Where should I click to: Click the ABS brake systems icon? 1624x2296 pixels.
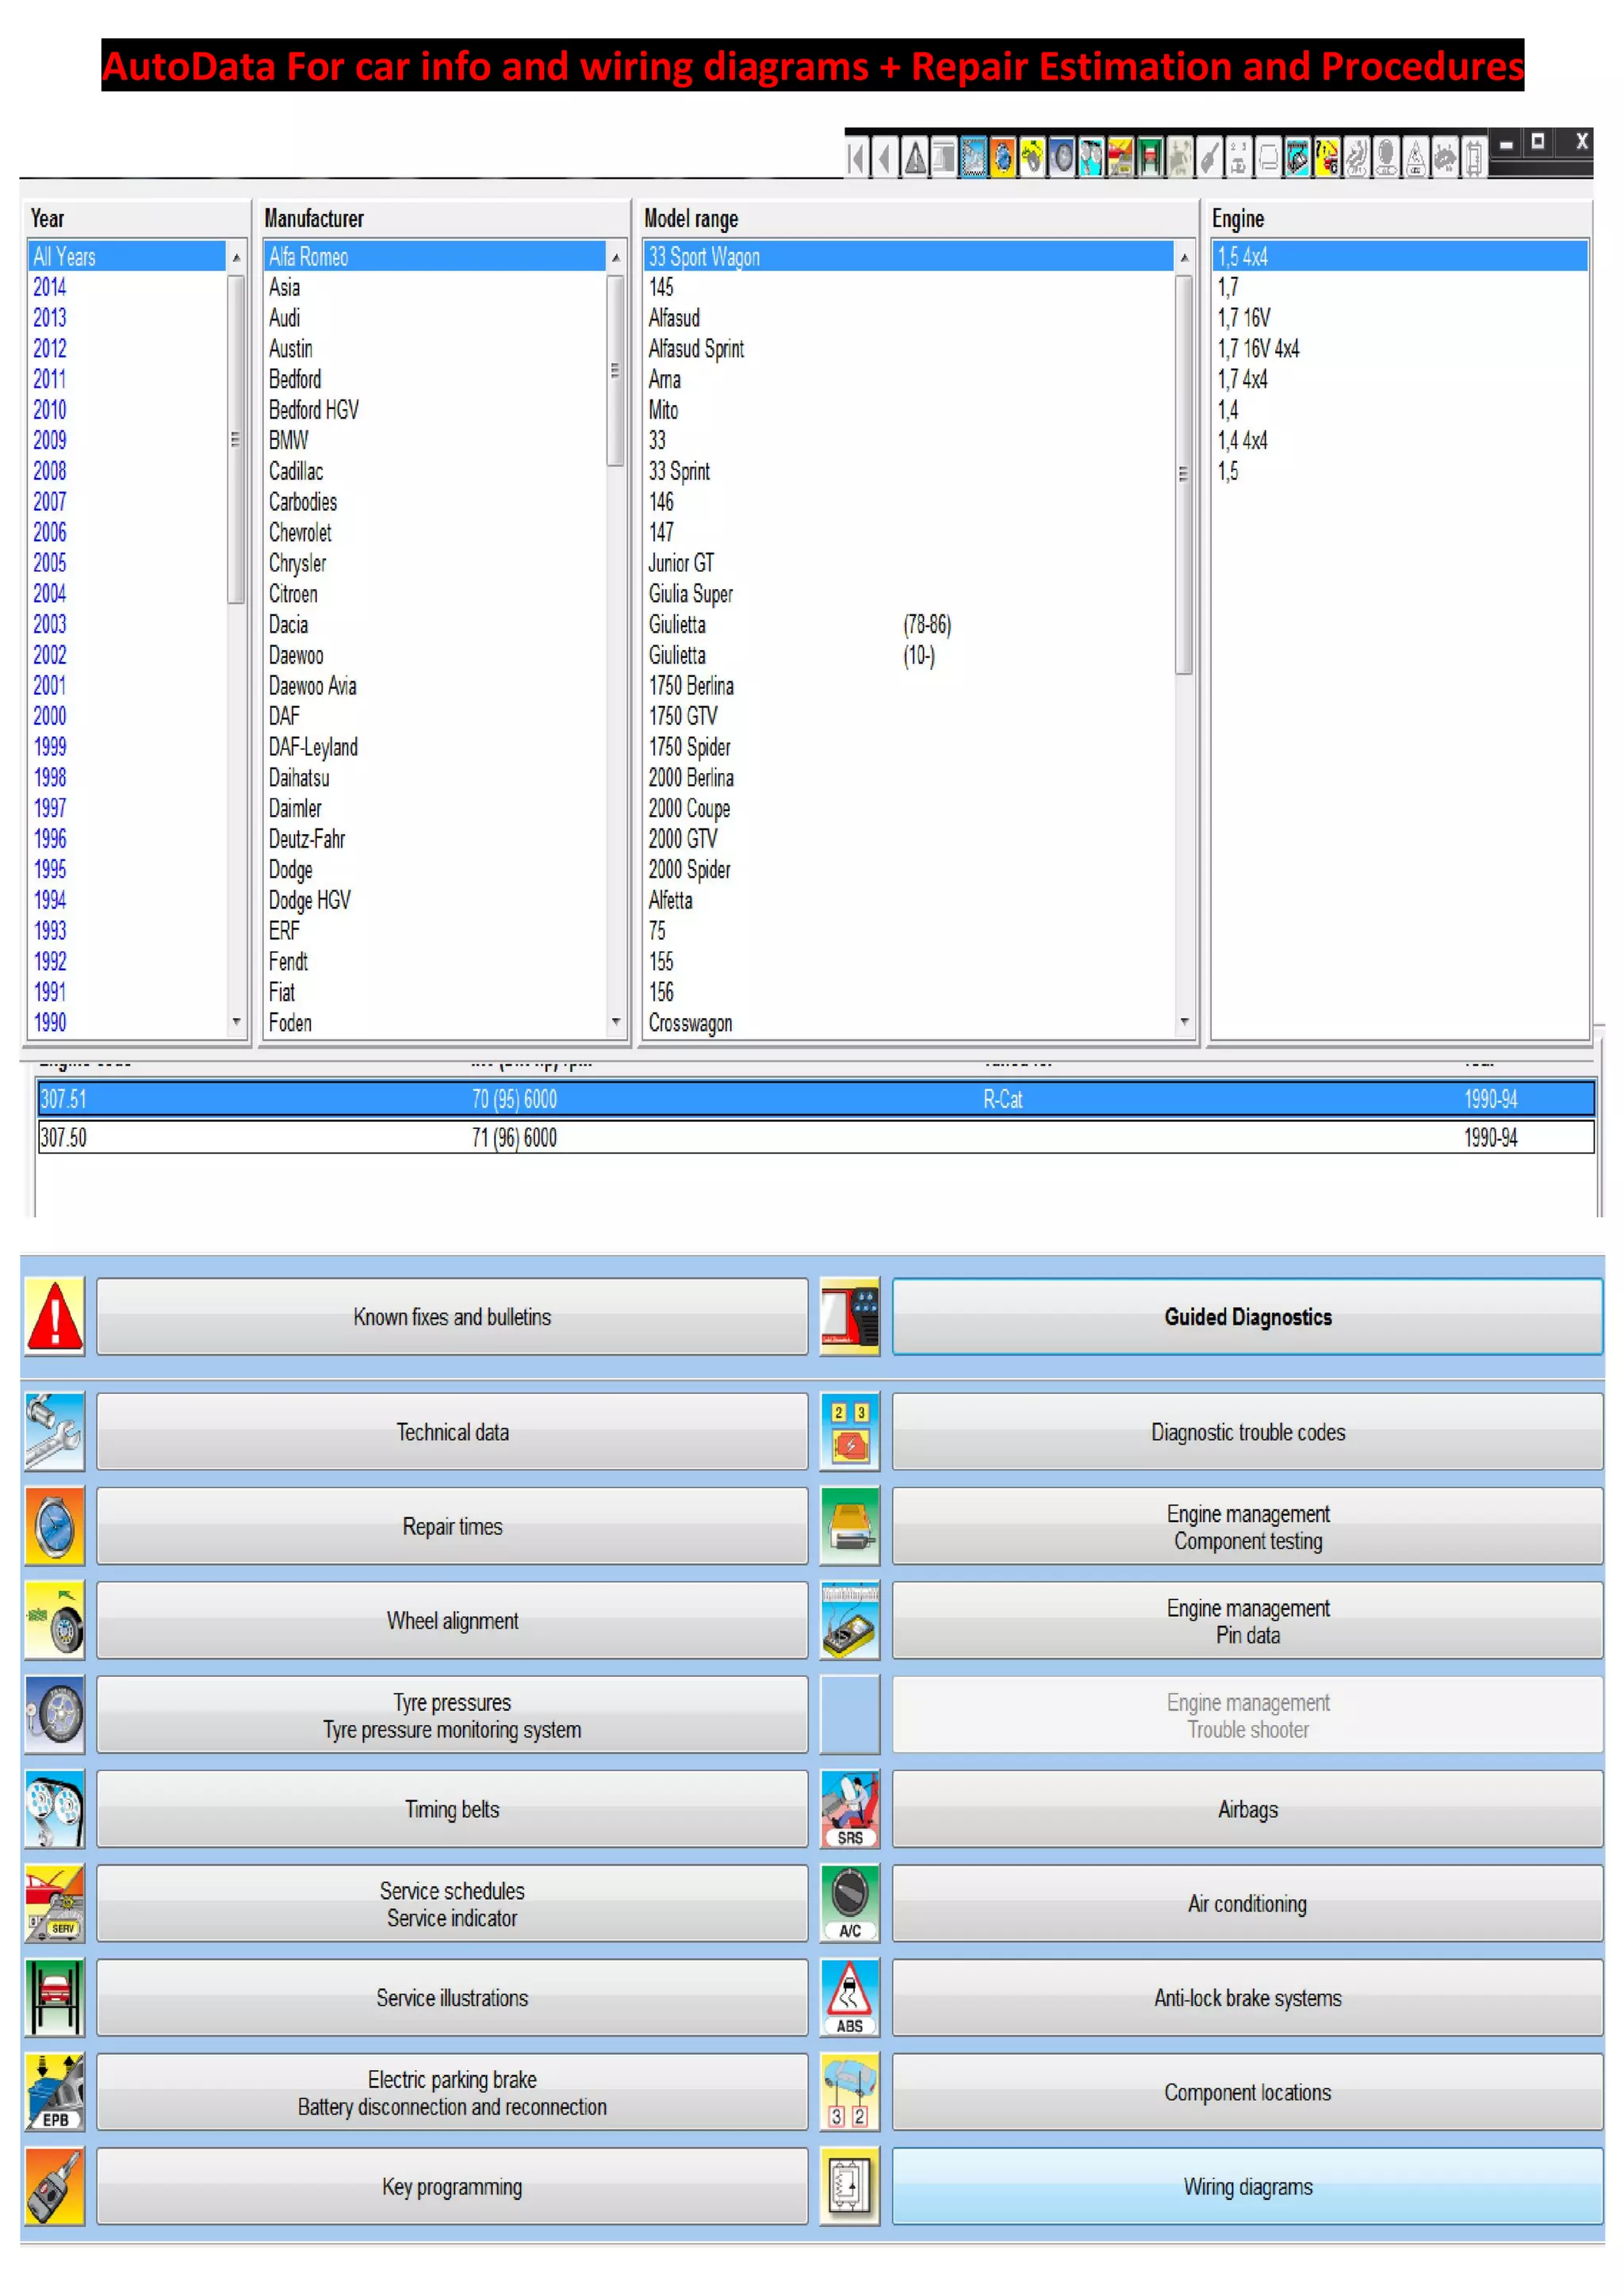coord(849,1997)
